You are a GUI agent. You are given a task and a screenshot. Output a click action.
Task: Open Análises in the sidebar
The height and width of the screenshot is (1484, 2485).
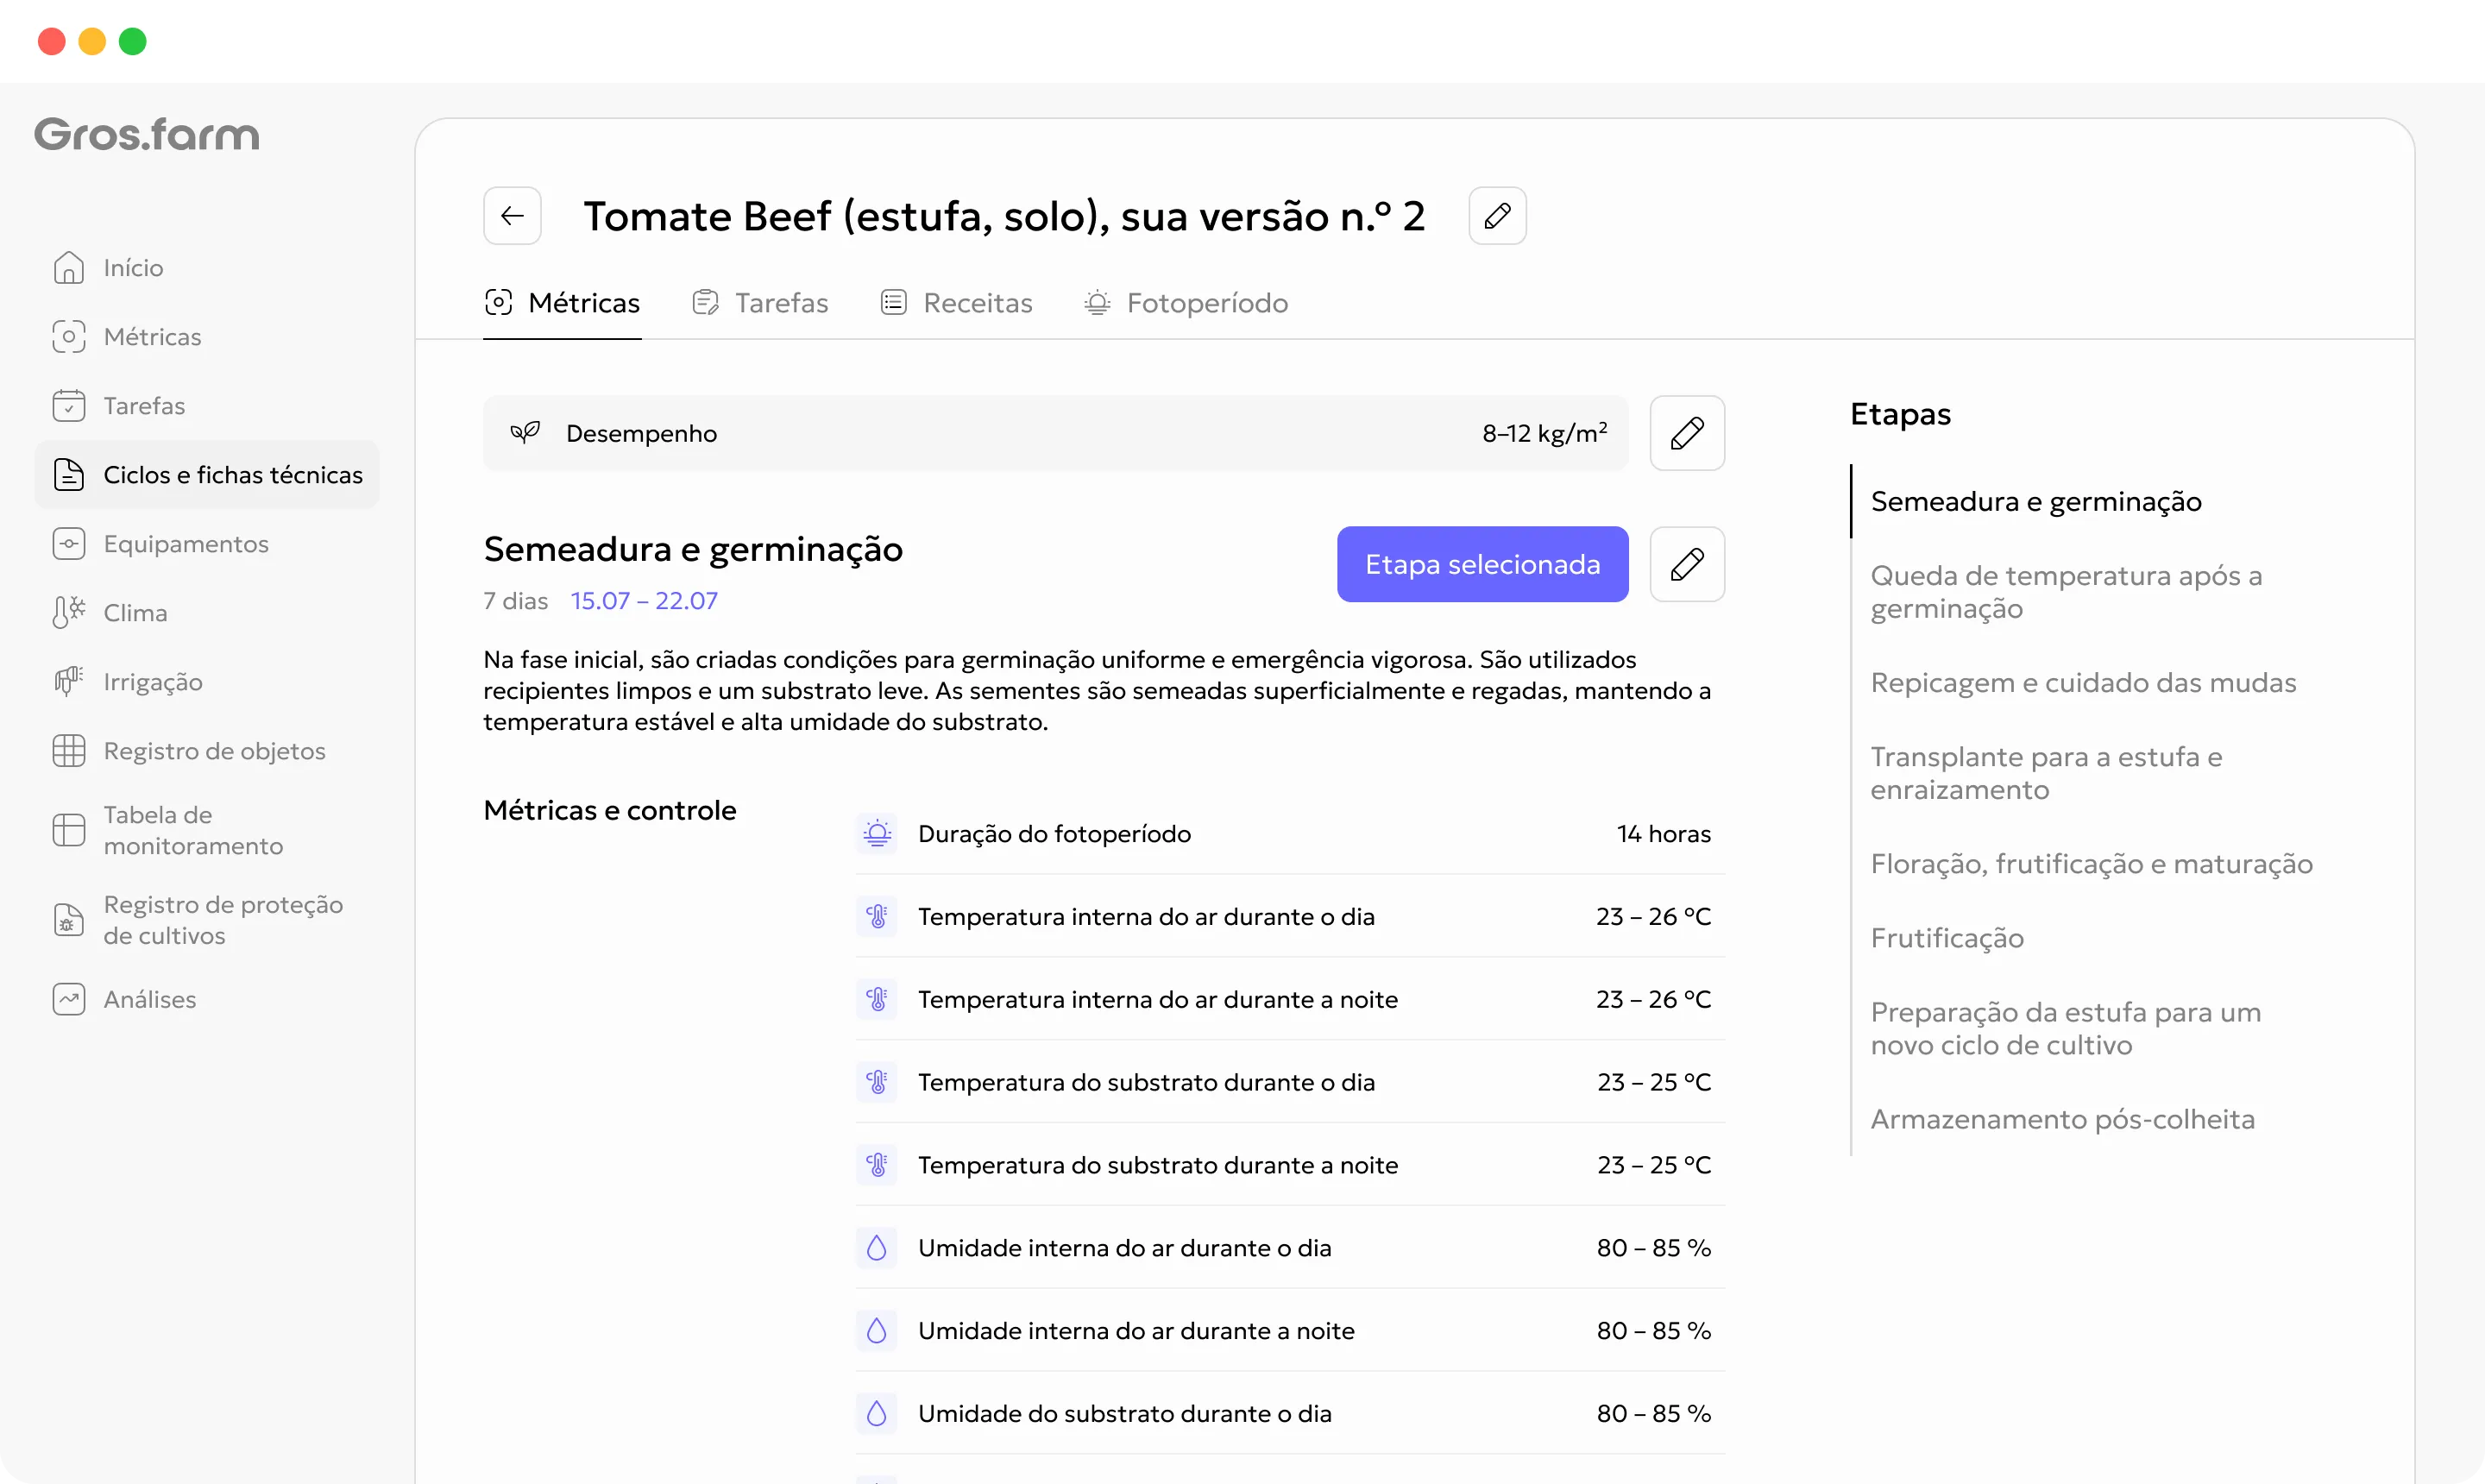[x=207, y=999]
